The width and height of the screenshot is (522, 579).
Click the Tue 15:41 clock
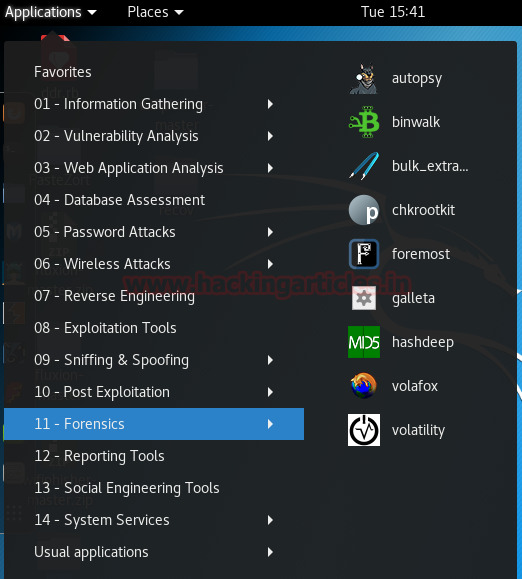tap(393, 12)
